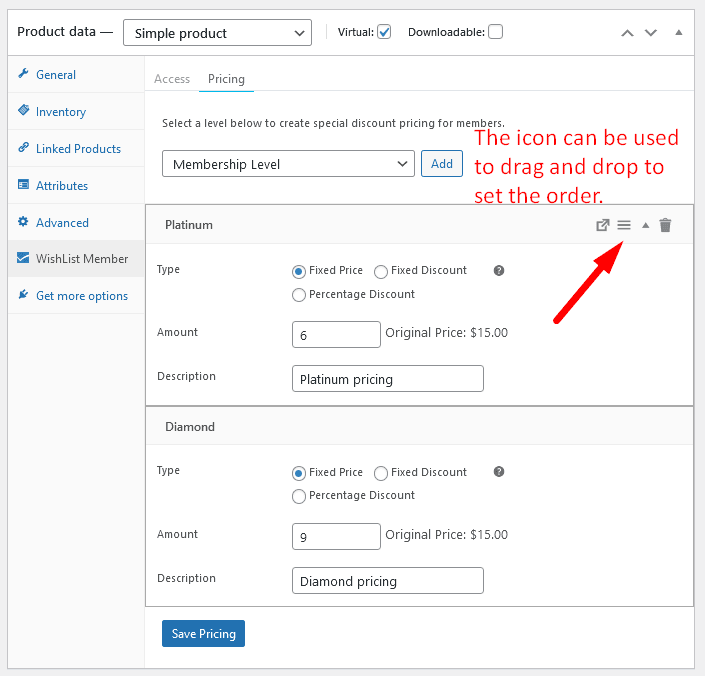Click the Platinum panel header title
This screenshot has height=676, width=705.
[189, 225]
